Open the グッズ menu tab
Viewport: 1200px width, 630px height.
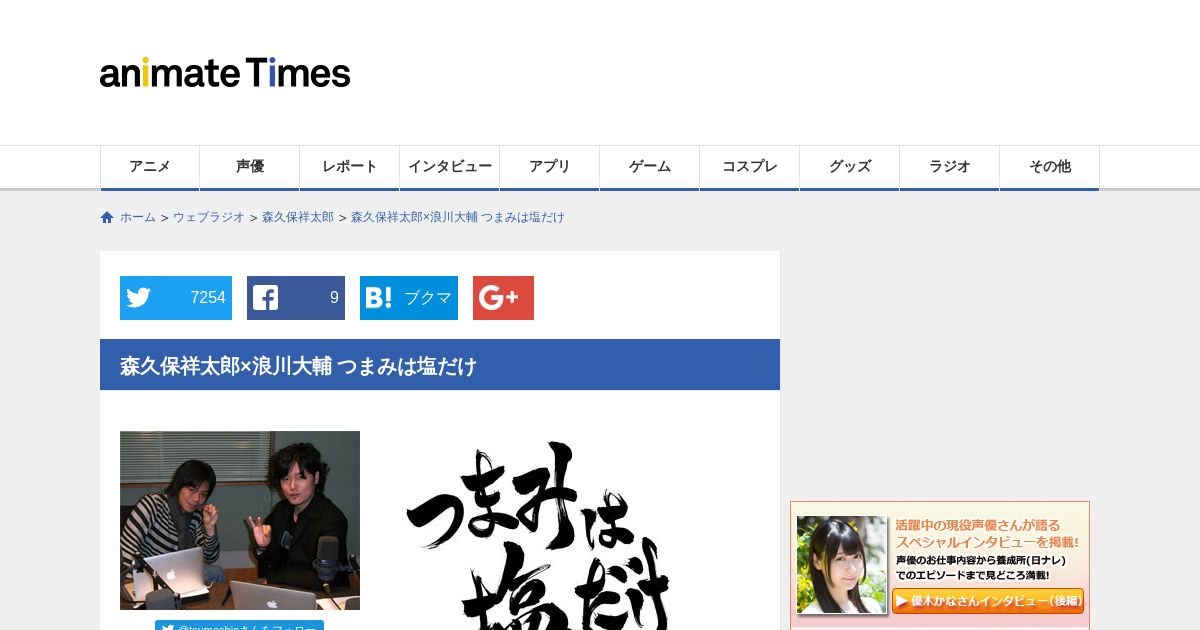[x=850, y=167]
